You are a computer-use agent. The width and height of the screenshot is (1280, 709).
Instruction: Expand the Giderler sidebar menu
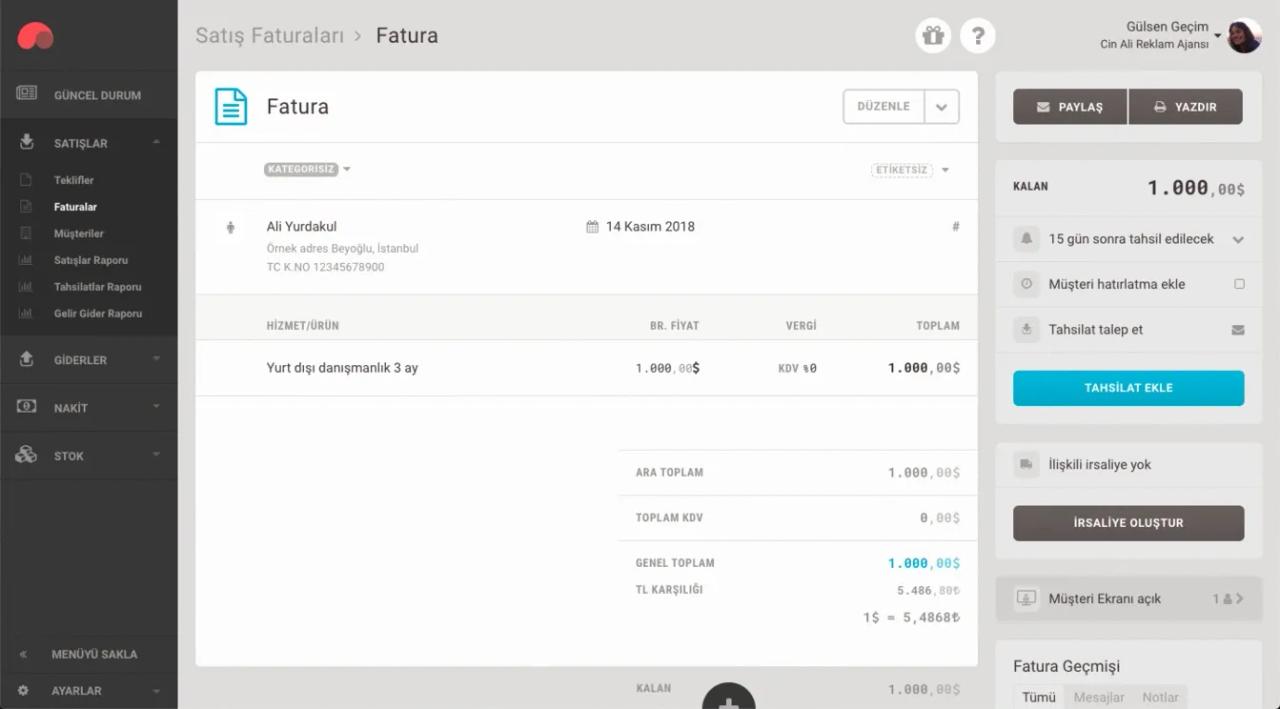click(89, 360)
